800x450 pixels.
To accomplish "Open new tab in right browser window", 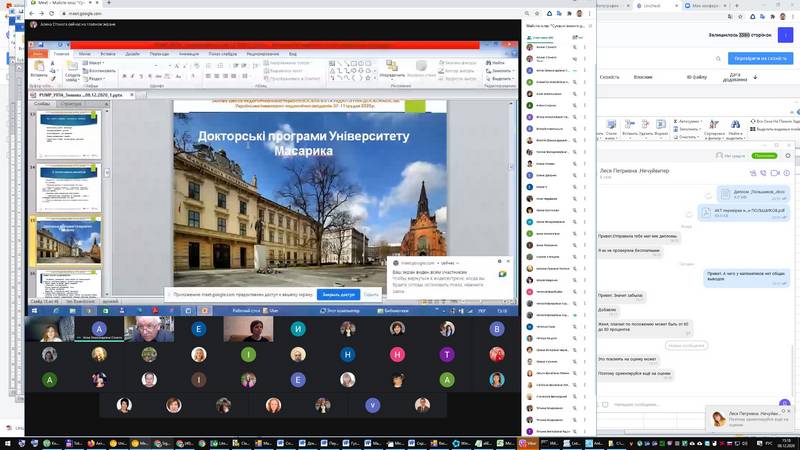I will [736, 6].
